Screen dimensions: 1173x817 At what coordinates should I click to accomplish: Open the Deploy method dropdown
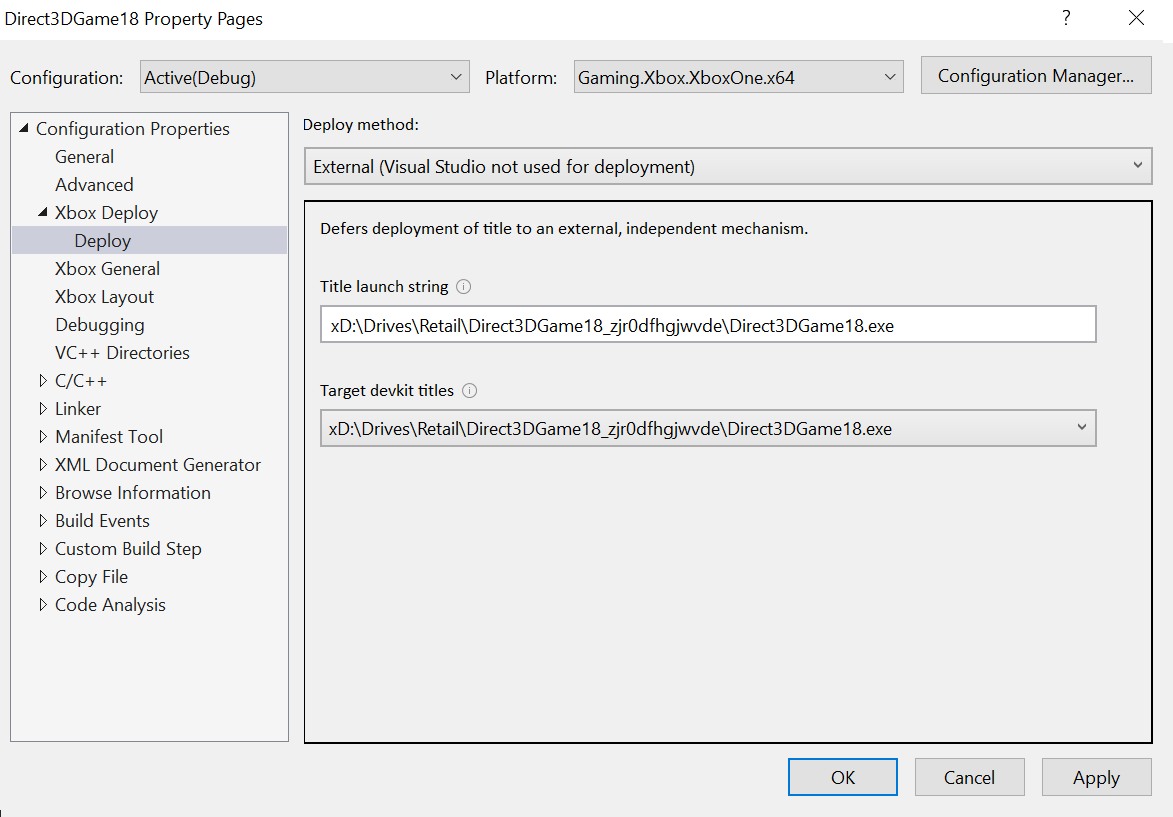(x=728, y=166)
